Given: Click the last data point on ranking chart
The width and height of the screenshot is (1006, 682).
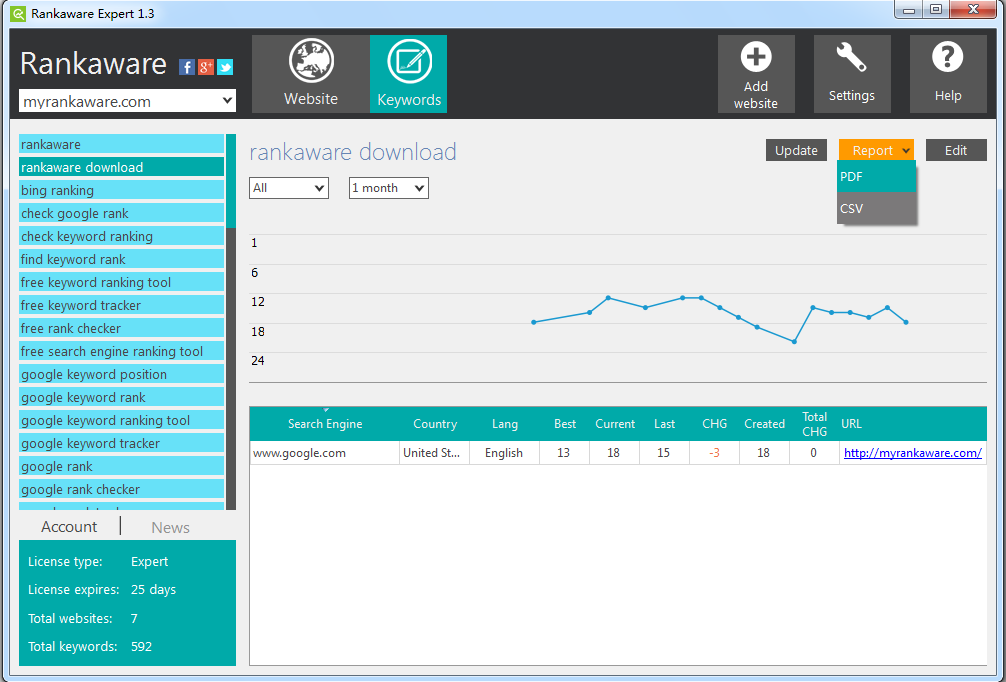Looking at the screenshot, I should pos(906,322).
